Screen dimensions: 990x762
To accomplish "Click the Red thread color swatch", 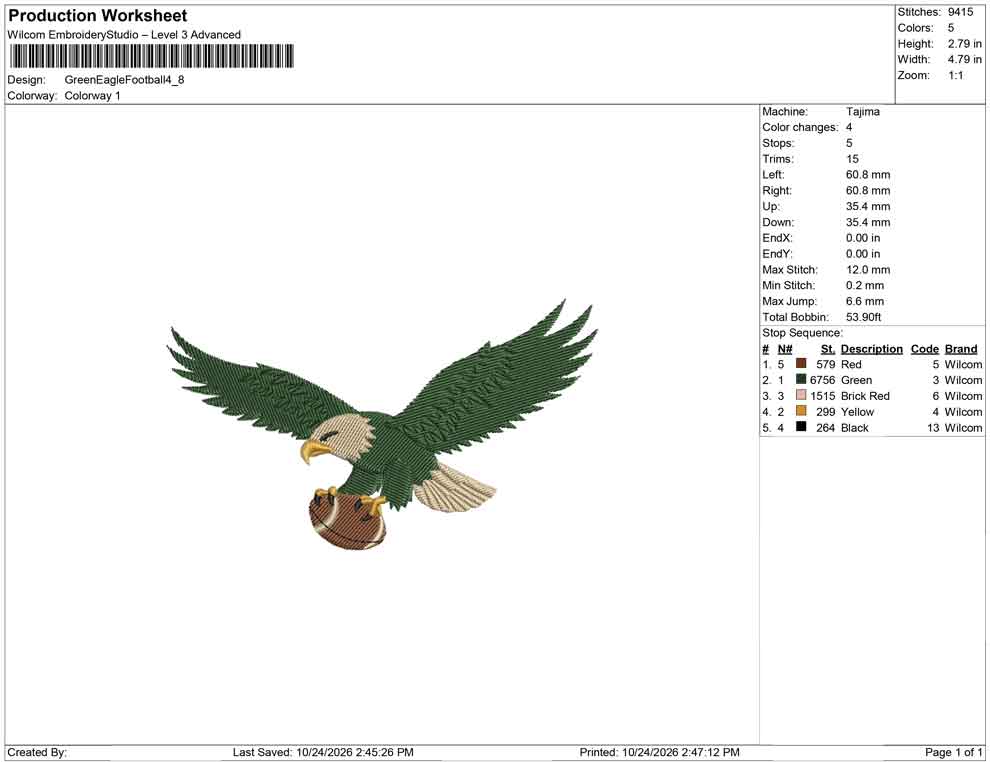I will click(x=801, y=364).
